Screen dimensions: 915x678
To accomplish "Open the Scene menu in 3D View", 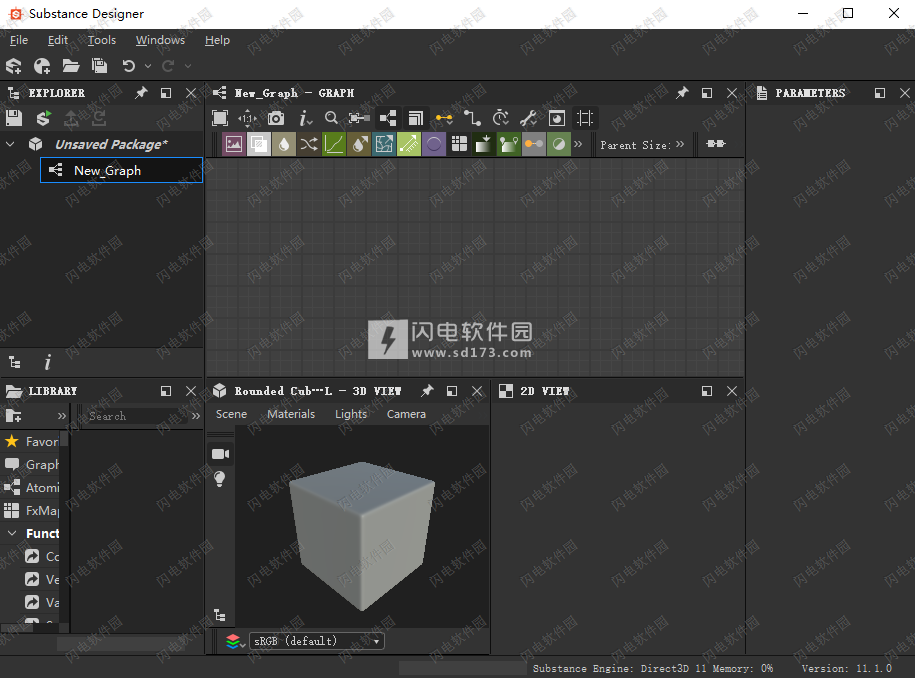I will 231,414.
